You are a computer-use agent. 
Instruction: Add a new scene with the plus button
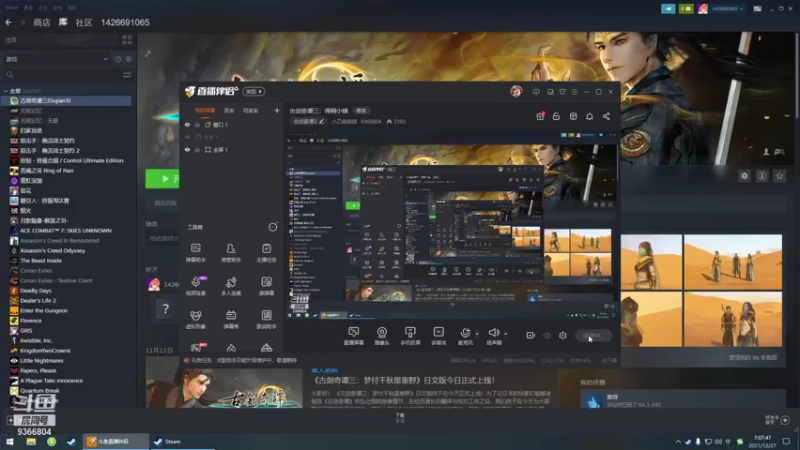point(277,110)
